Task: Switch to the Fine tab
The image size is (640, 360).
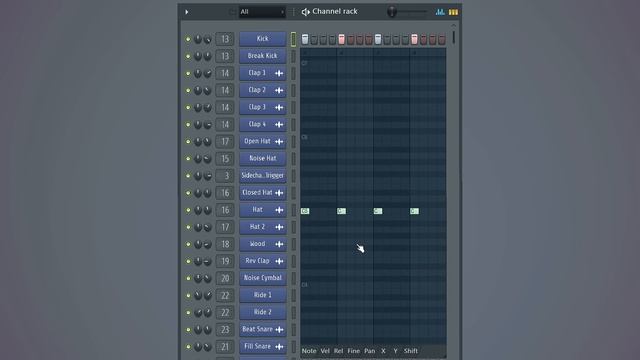Action: (353, 351)
